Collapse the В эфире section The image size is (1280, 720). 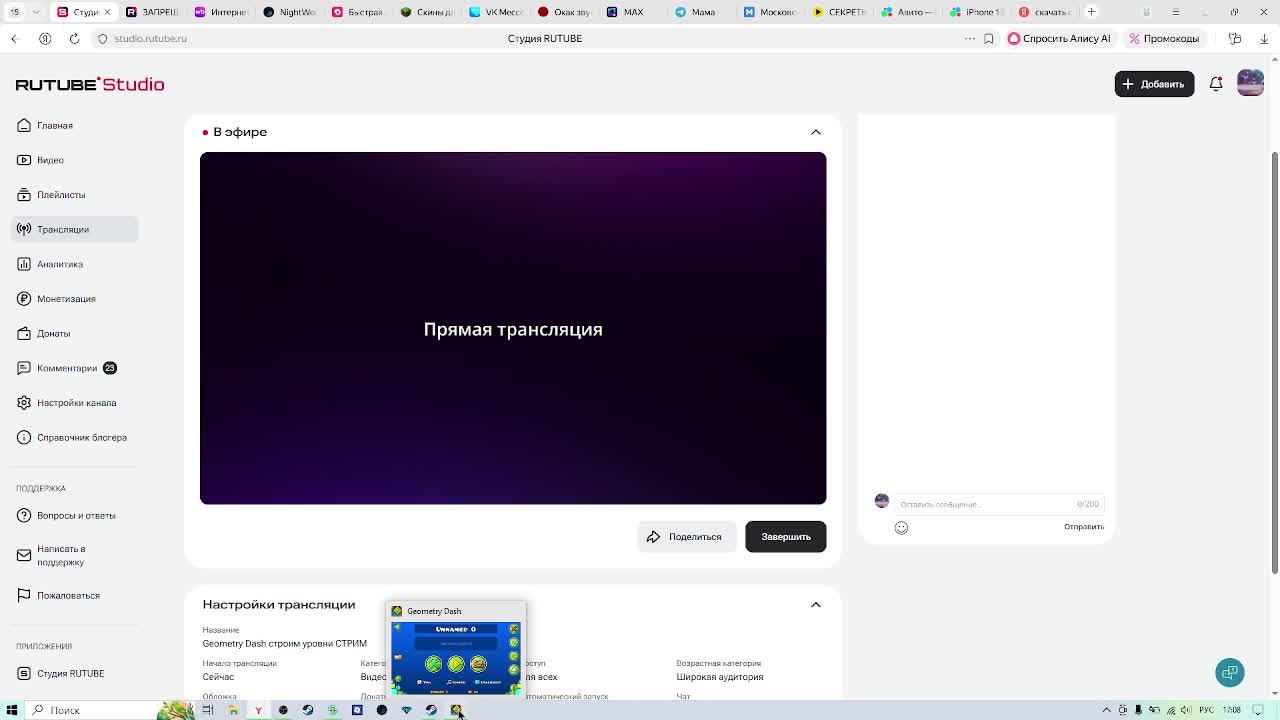pos(816,132)
